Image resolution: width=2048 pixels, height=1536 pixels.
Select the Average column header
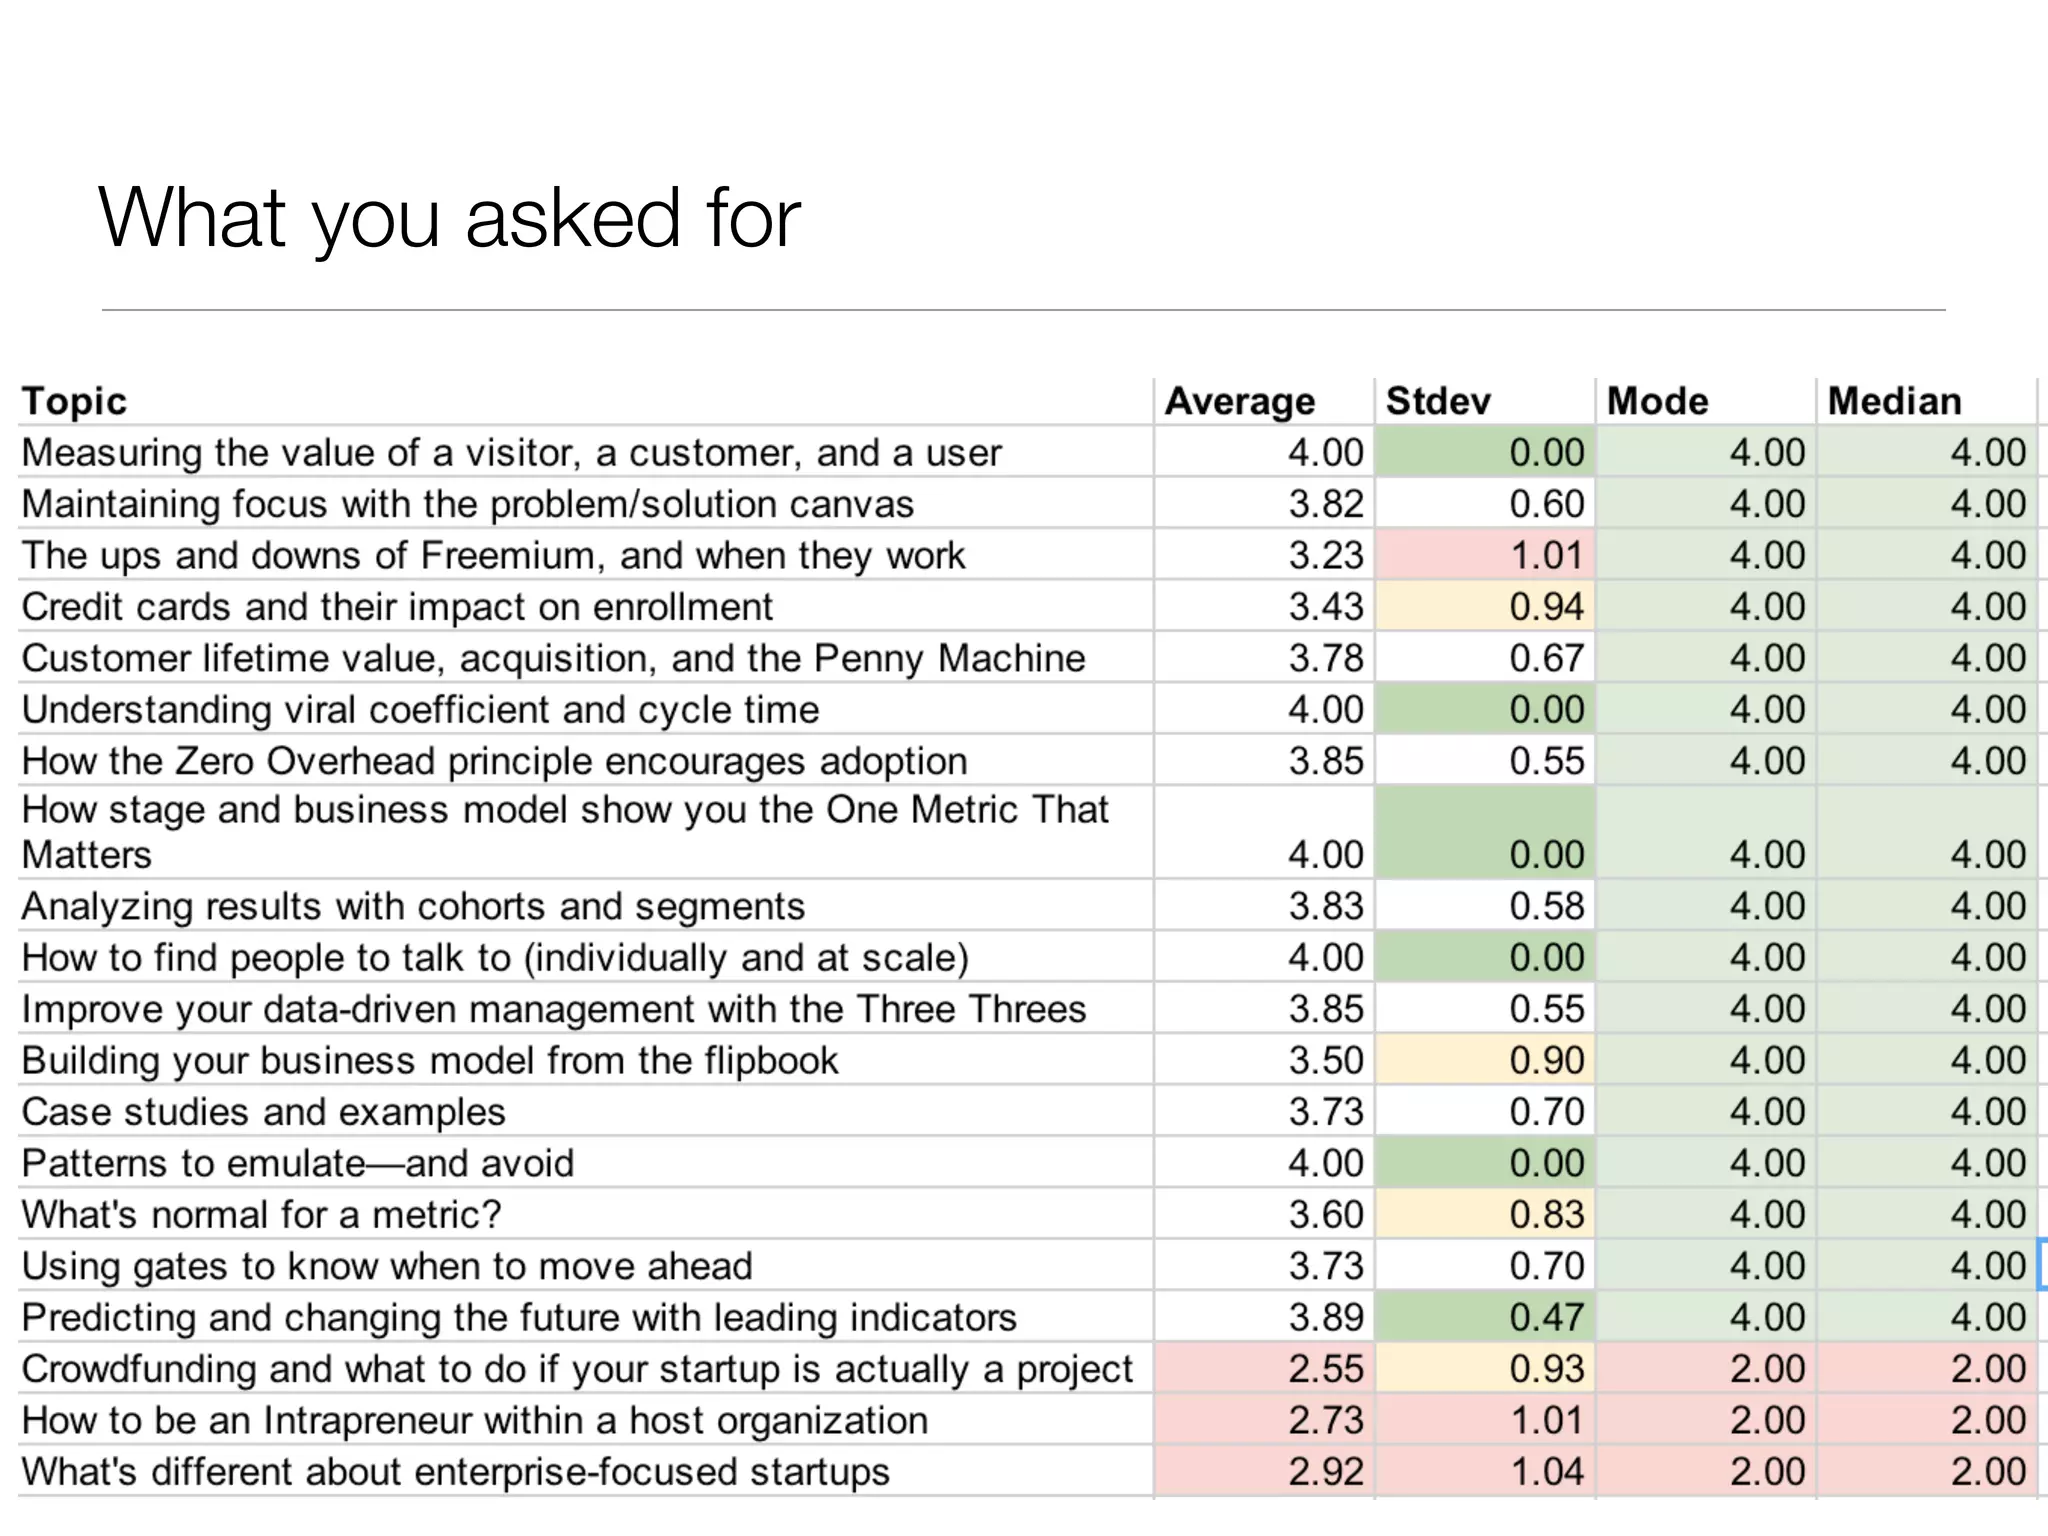pyautogui.click(x=1240, y=401)
